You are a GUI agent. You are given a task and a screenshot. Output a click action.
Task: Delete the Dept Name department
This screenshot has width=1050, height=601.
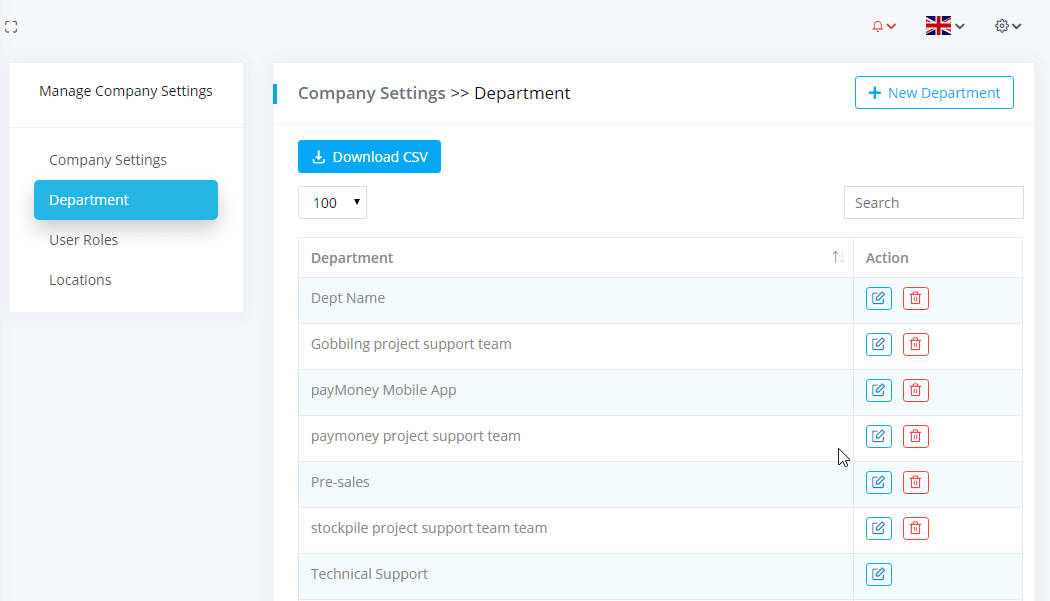(x=916, y=299)
